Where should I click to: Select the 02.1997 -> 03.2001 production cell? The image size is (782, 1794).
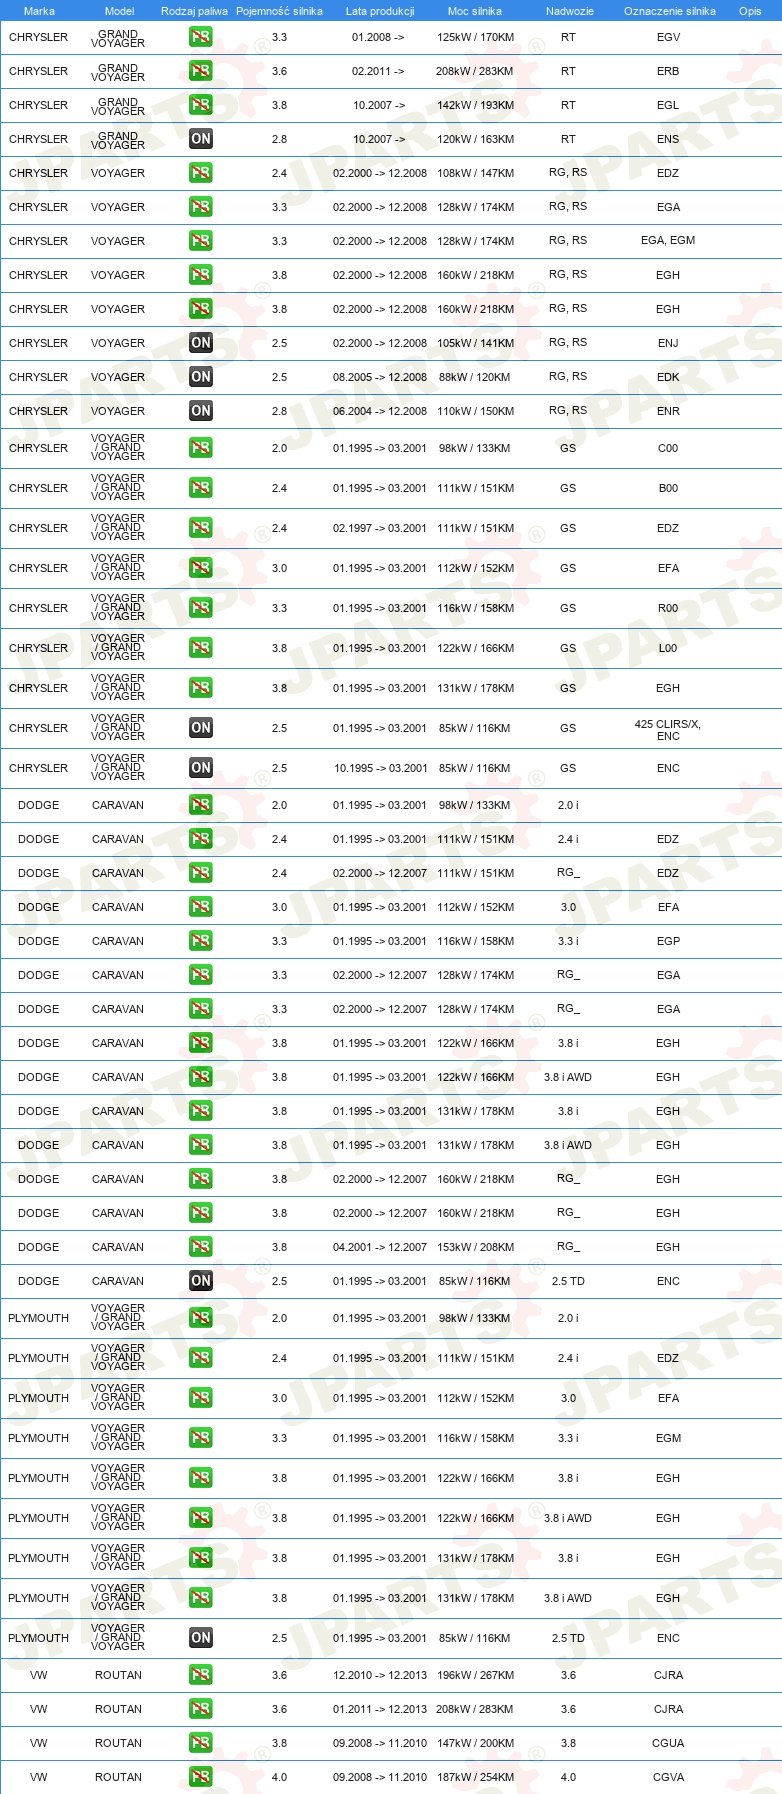click(380, 528)
